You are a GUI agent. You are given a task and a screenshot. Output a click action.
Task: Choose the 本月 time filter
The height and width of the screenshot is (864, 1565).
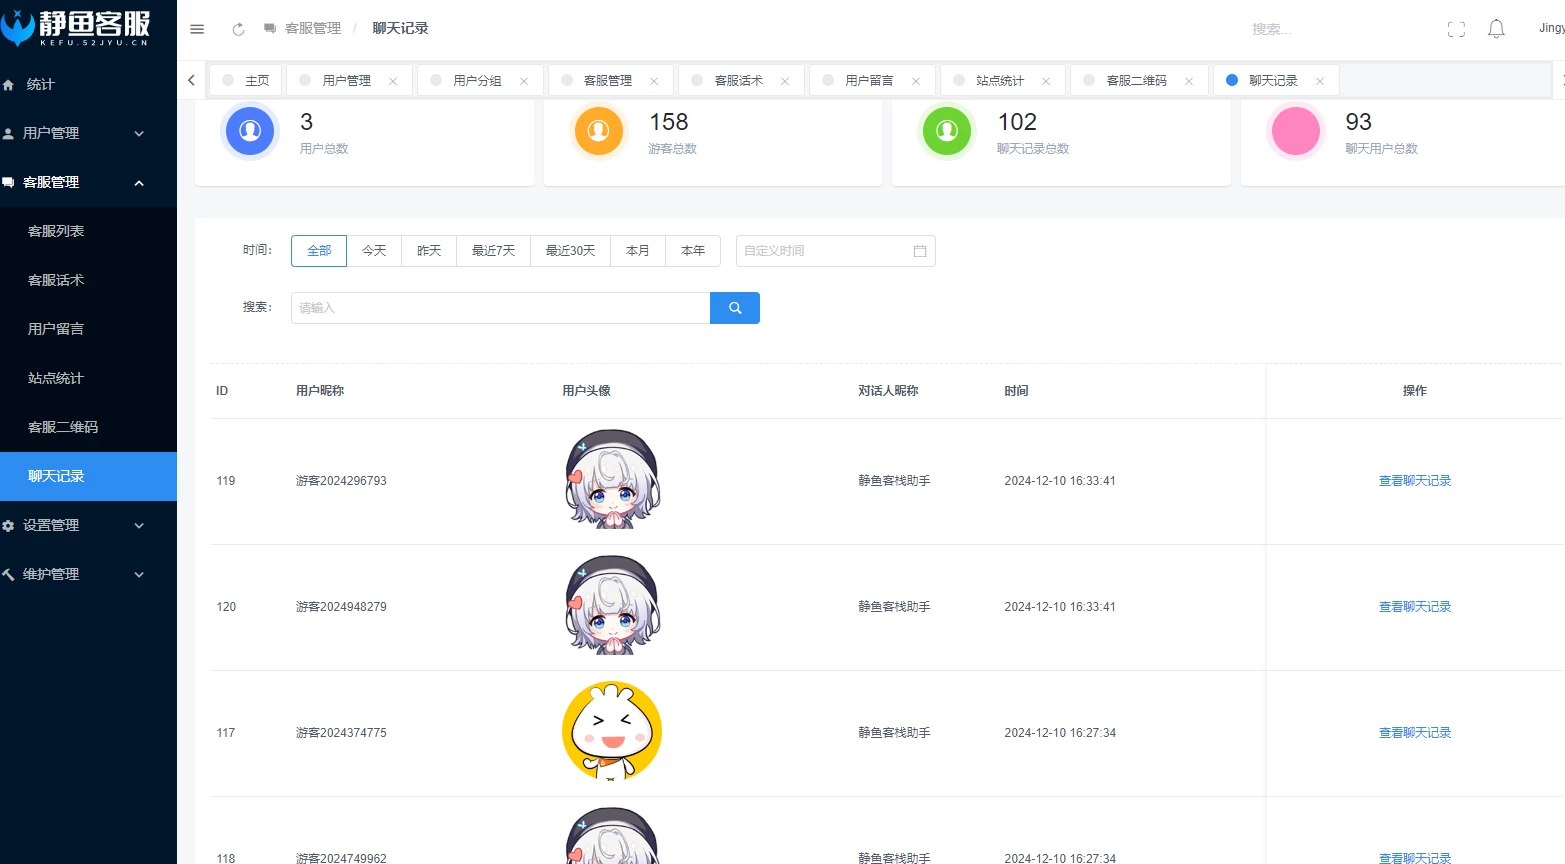[638, 251]
